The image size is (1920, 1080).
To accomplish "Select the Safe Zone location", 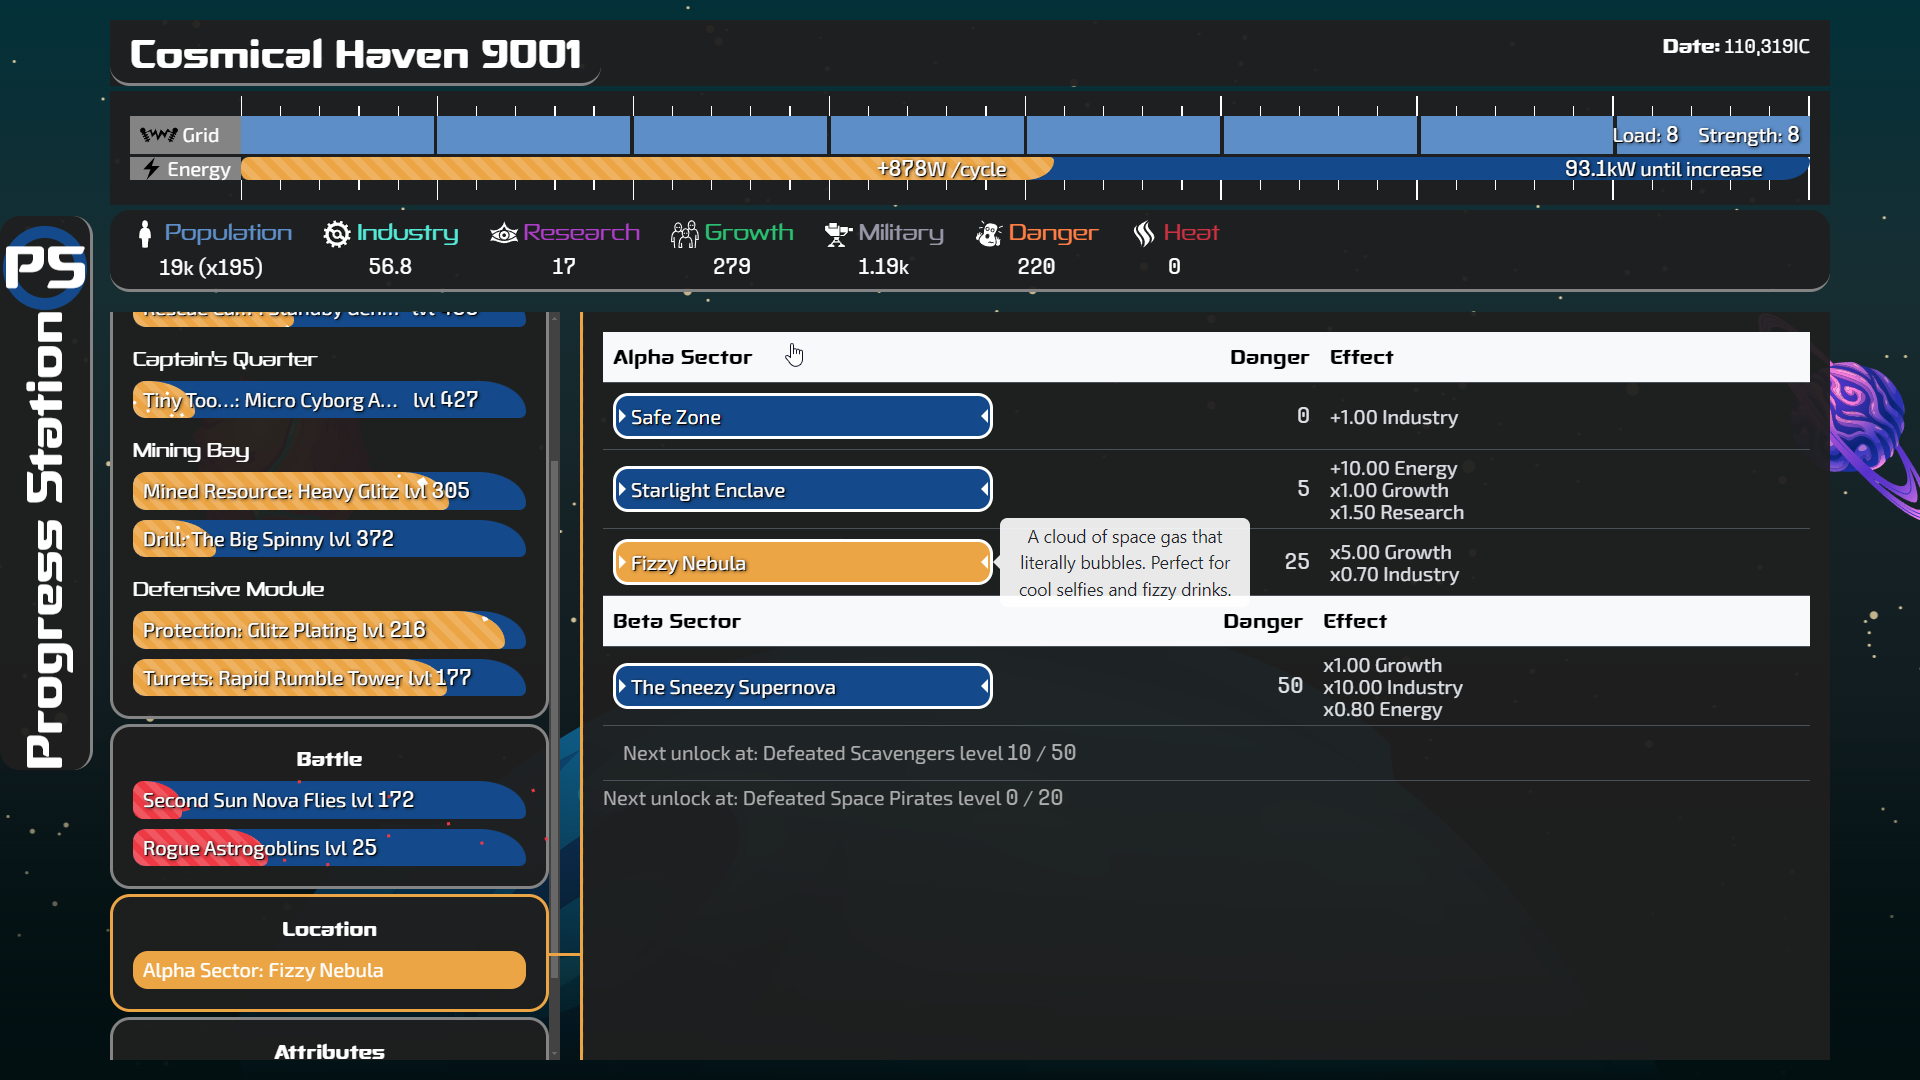I will coord(802,417).
